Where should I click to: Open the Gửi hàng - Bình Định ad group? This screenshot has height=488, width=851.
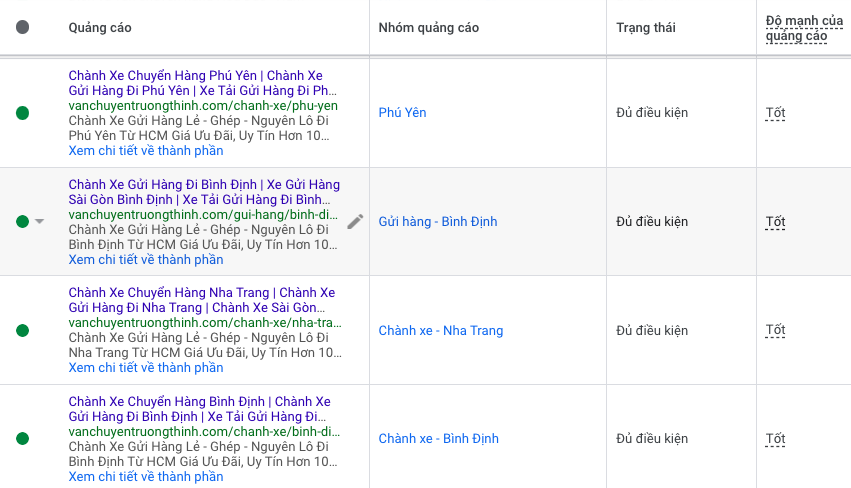(x=438, y=222)
